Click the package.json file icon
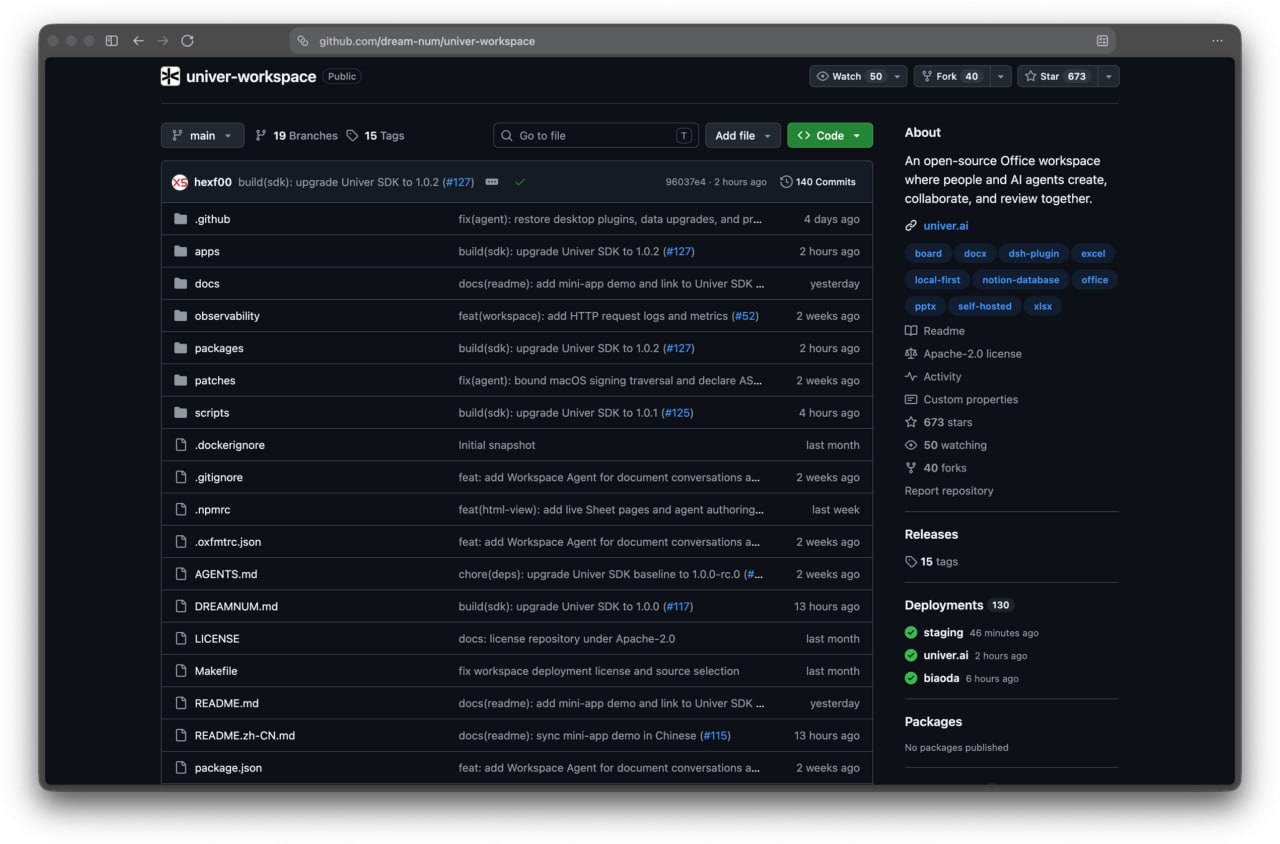 pos(181,768)
